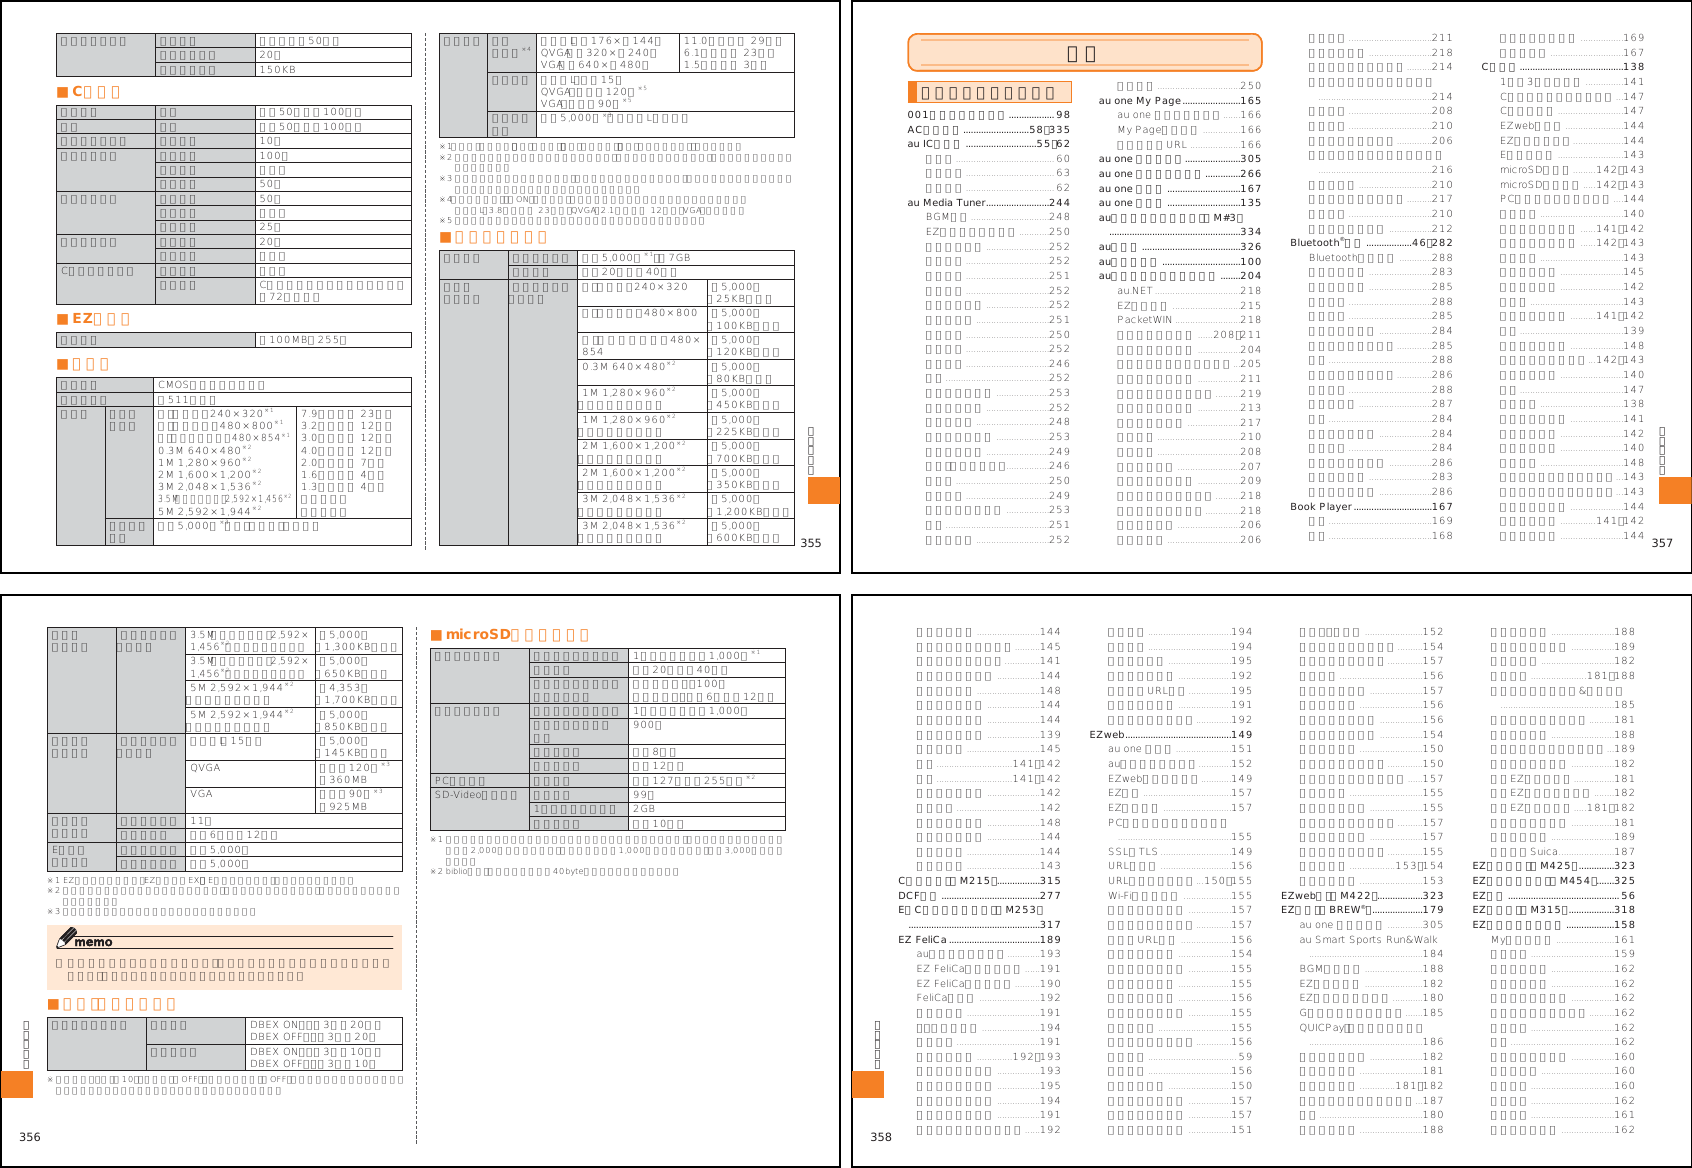Select the BGM entry pointing to page 248
This screenshot has height=1168, width=1692.
click(997, 217)
